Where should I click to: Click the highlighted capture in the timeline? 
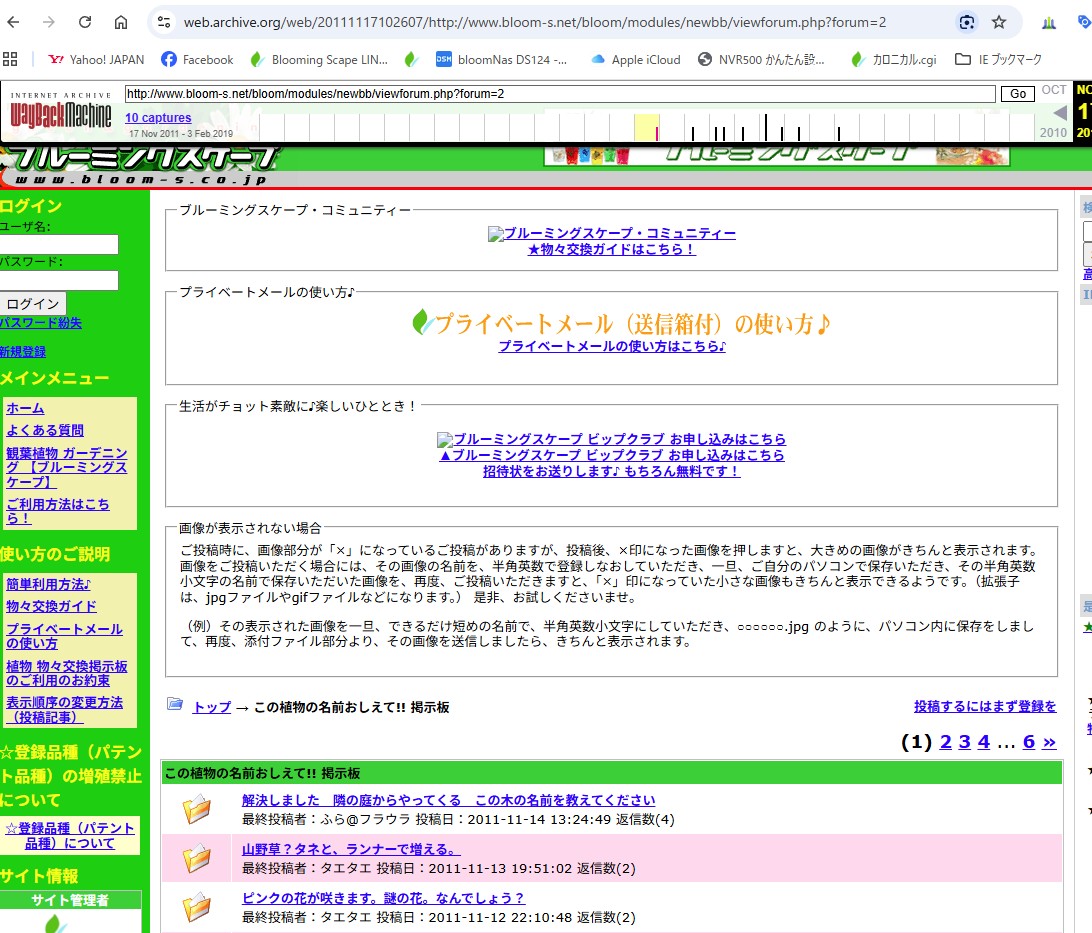[x=657, y=132]
